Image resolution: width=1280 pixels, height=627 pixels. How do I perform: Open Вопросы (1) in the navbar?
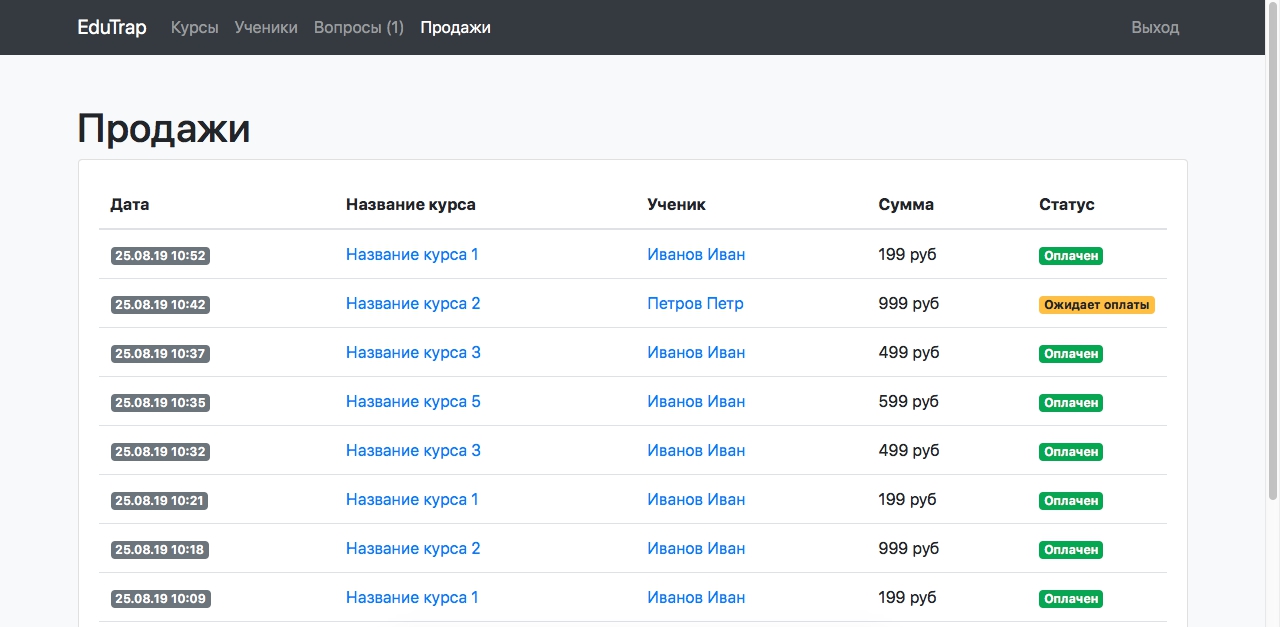(x=359, y=27)
